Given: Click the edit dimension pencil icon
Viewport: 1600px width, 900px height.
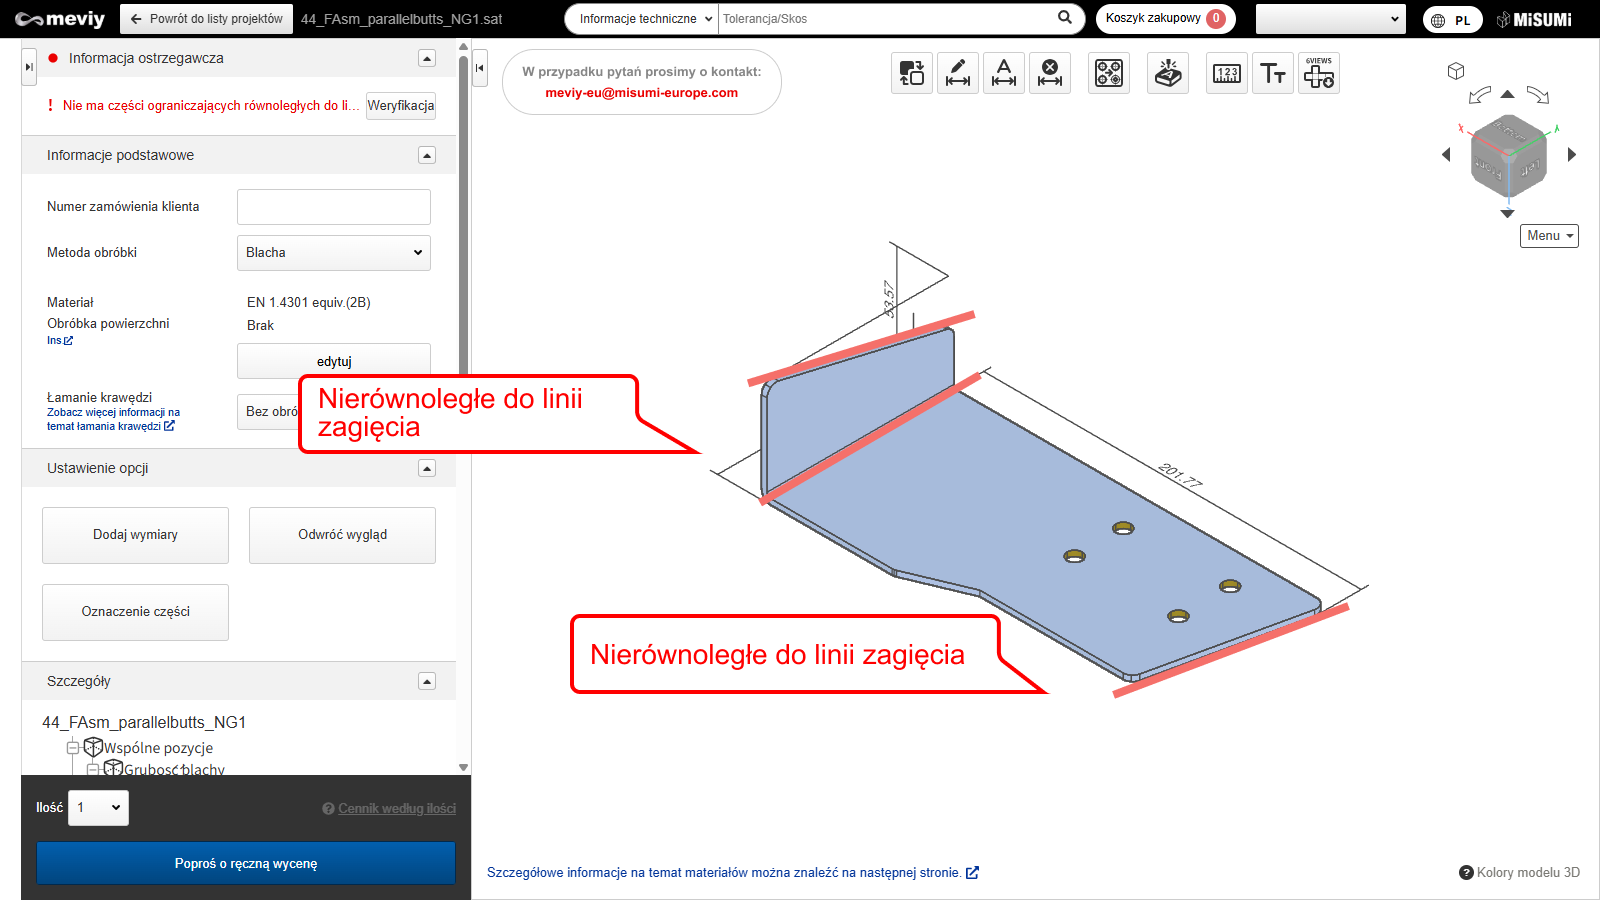Looking at the screenshot, I should pyautogui.click(x=957, y=73).
